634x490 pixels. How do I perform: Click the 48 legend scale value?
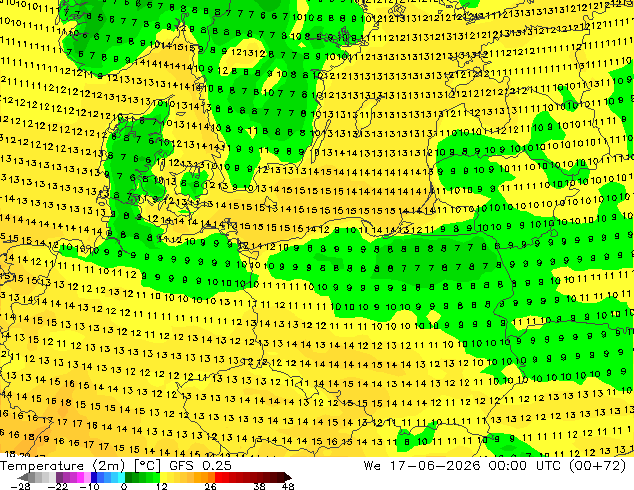pos(288,486)
